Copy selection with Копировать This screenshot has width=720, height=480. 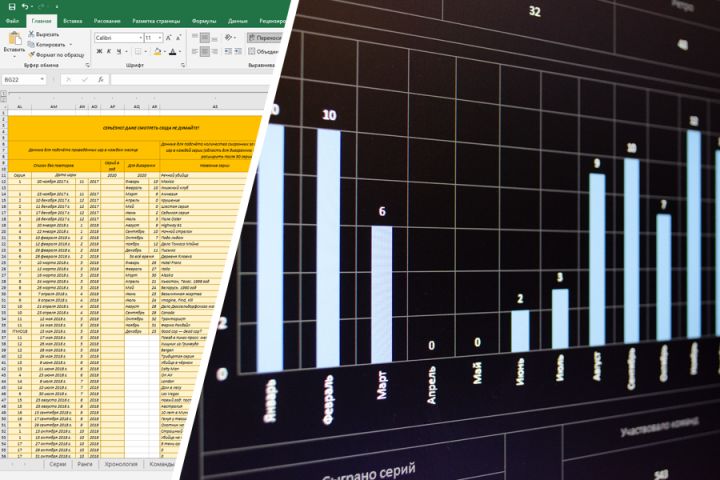click(x=47, y=45)
